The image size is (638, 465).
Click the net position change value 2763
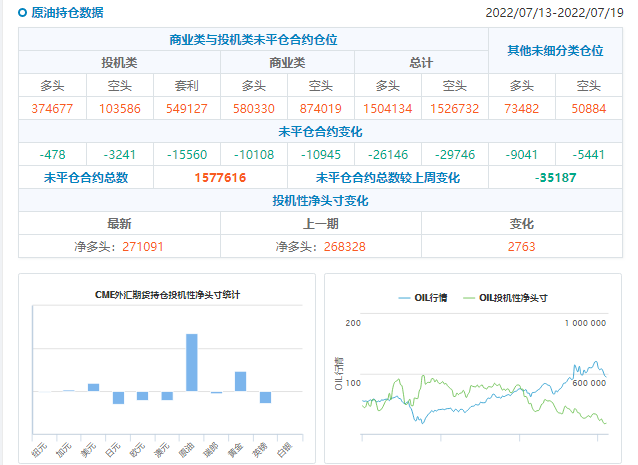pyautogui.click(x=521, y=246)
